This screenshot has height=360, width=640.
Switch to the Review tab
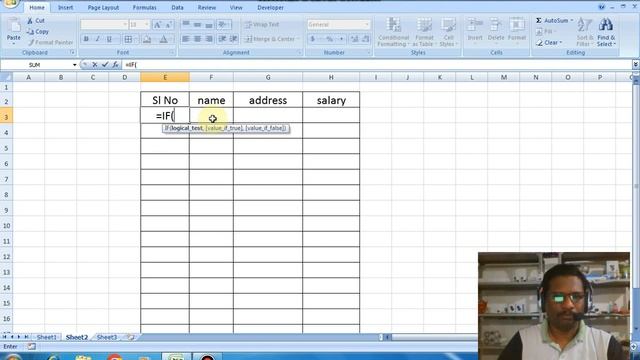click(207, 7)
